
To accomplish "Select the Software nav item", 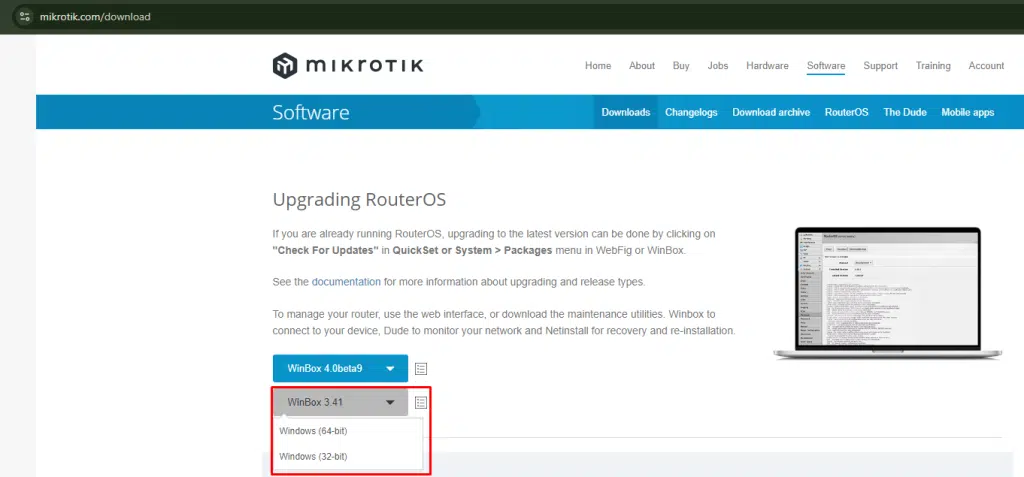I will pyautogui.click(x=826, y=66).
